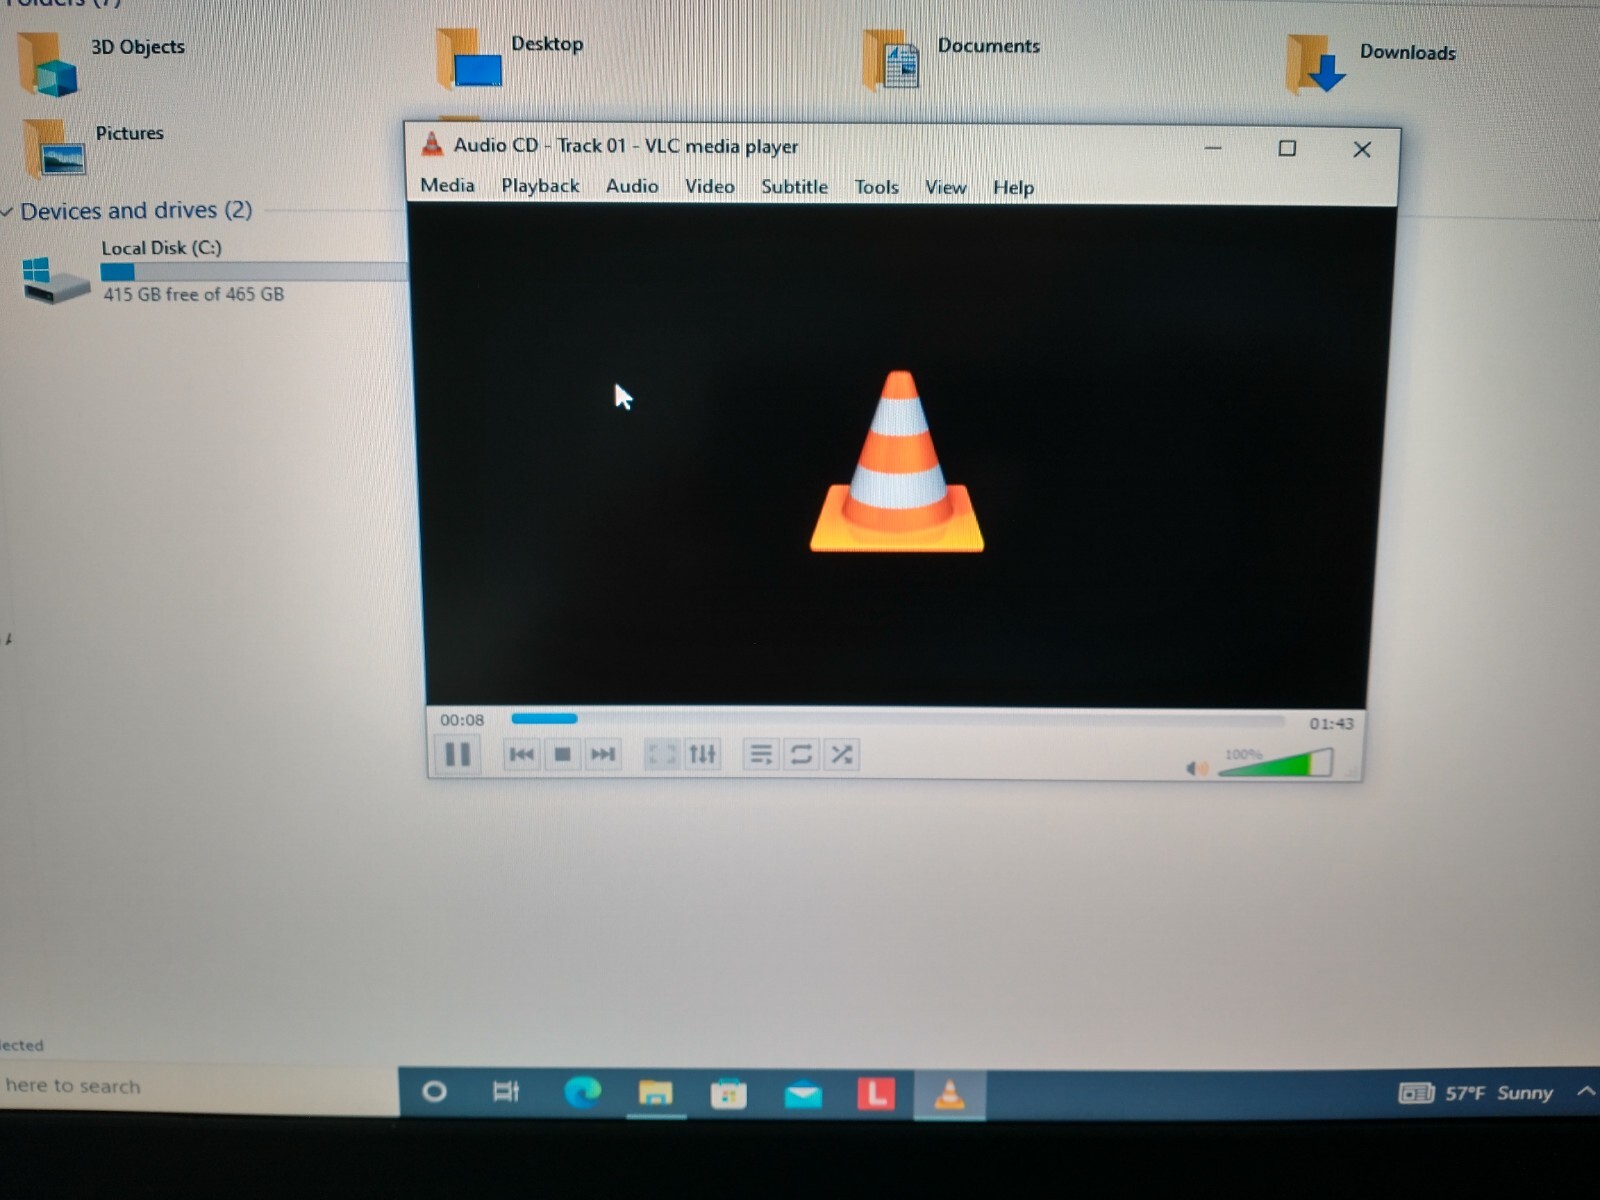The height and width of the screenshot is (1200, 1600).
Task: Click the total time 01:43
Action: point(1332,723)
